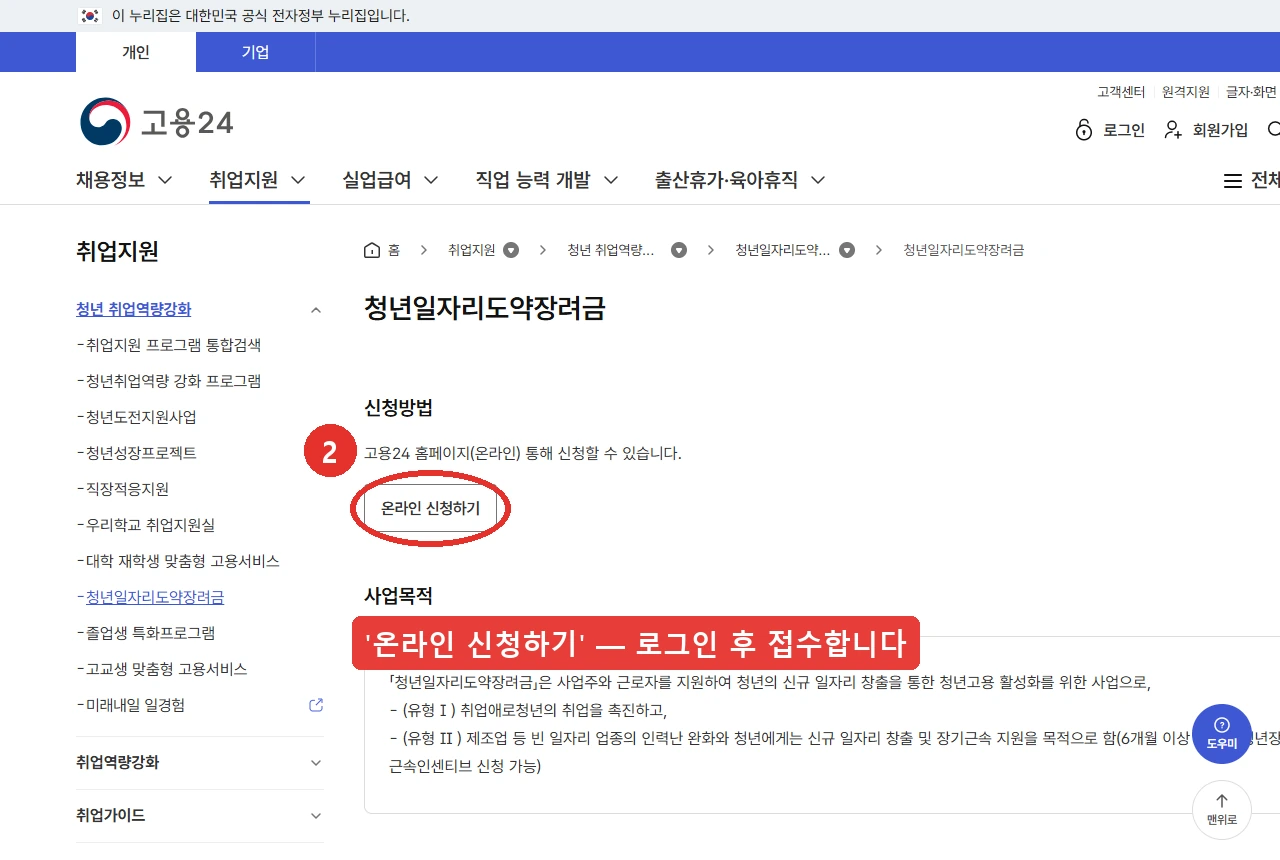Open 미래내일 일경험 in sidebar

click(x=135, y=705)
